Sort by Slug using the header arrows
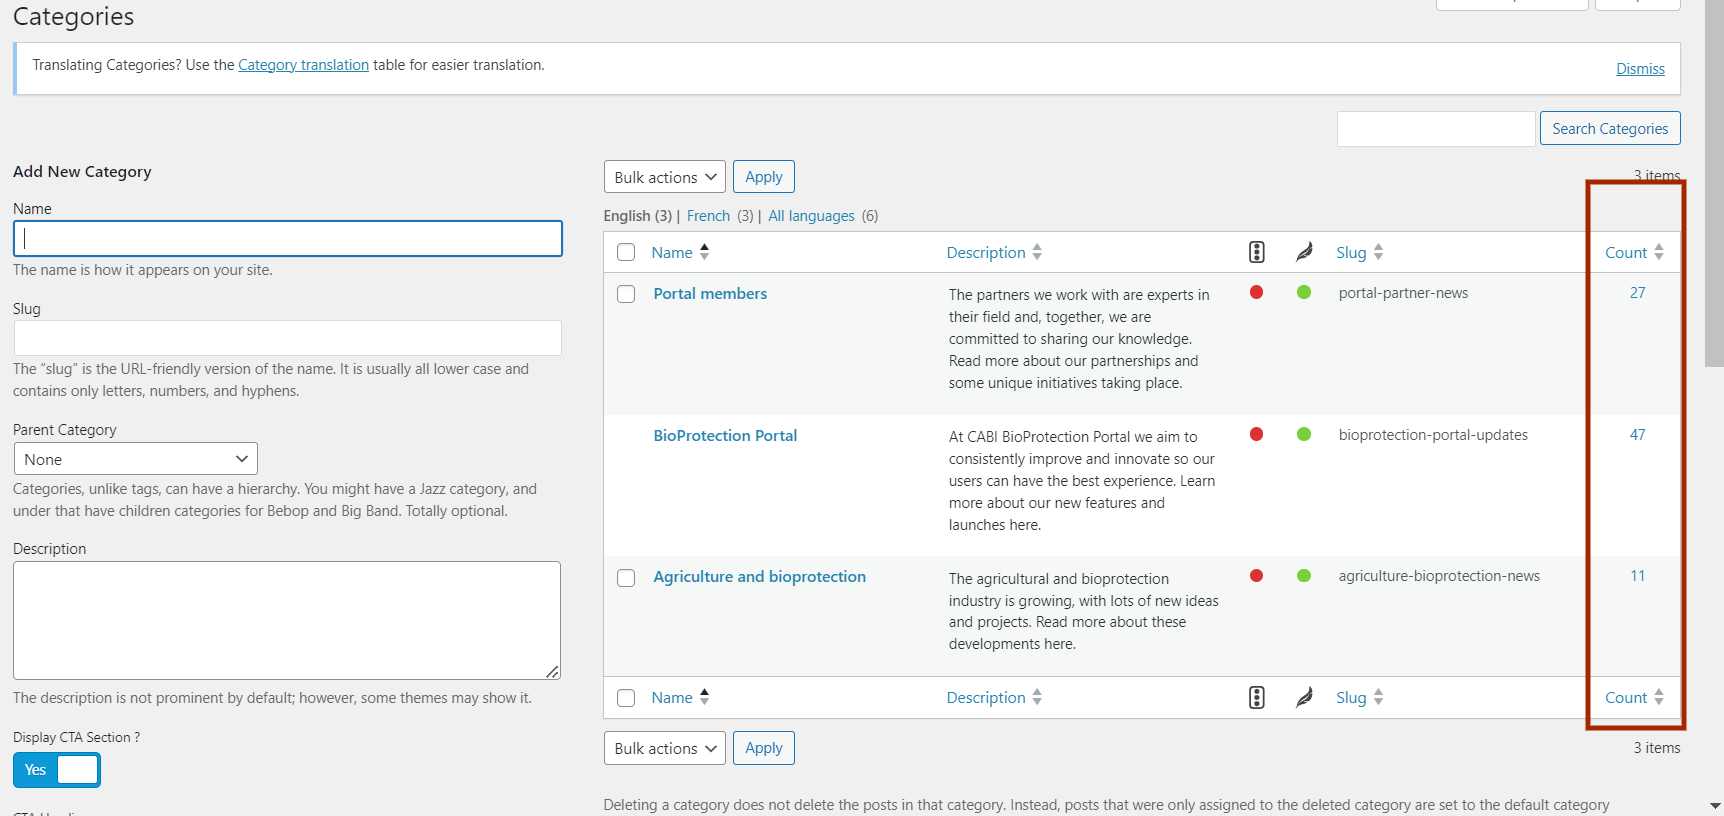Viewport: 1724px width, 816px height. [1378, 252]
